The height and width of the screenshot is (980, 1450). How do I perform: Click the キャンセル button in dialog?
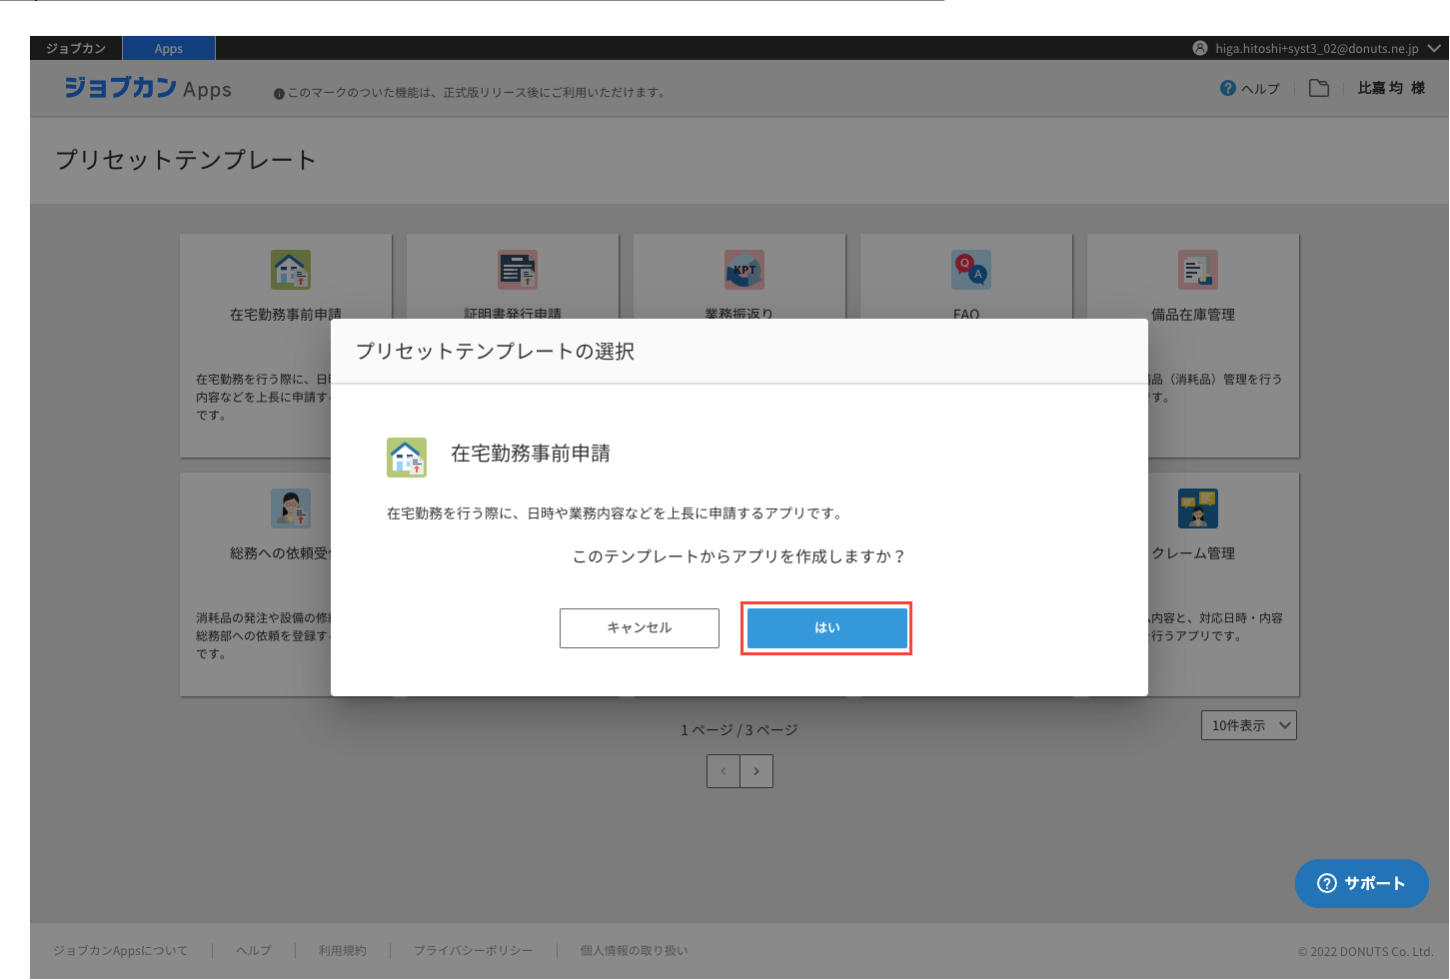[x=639, y=628]
